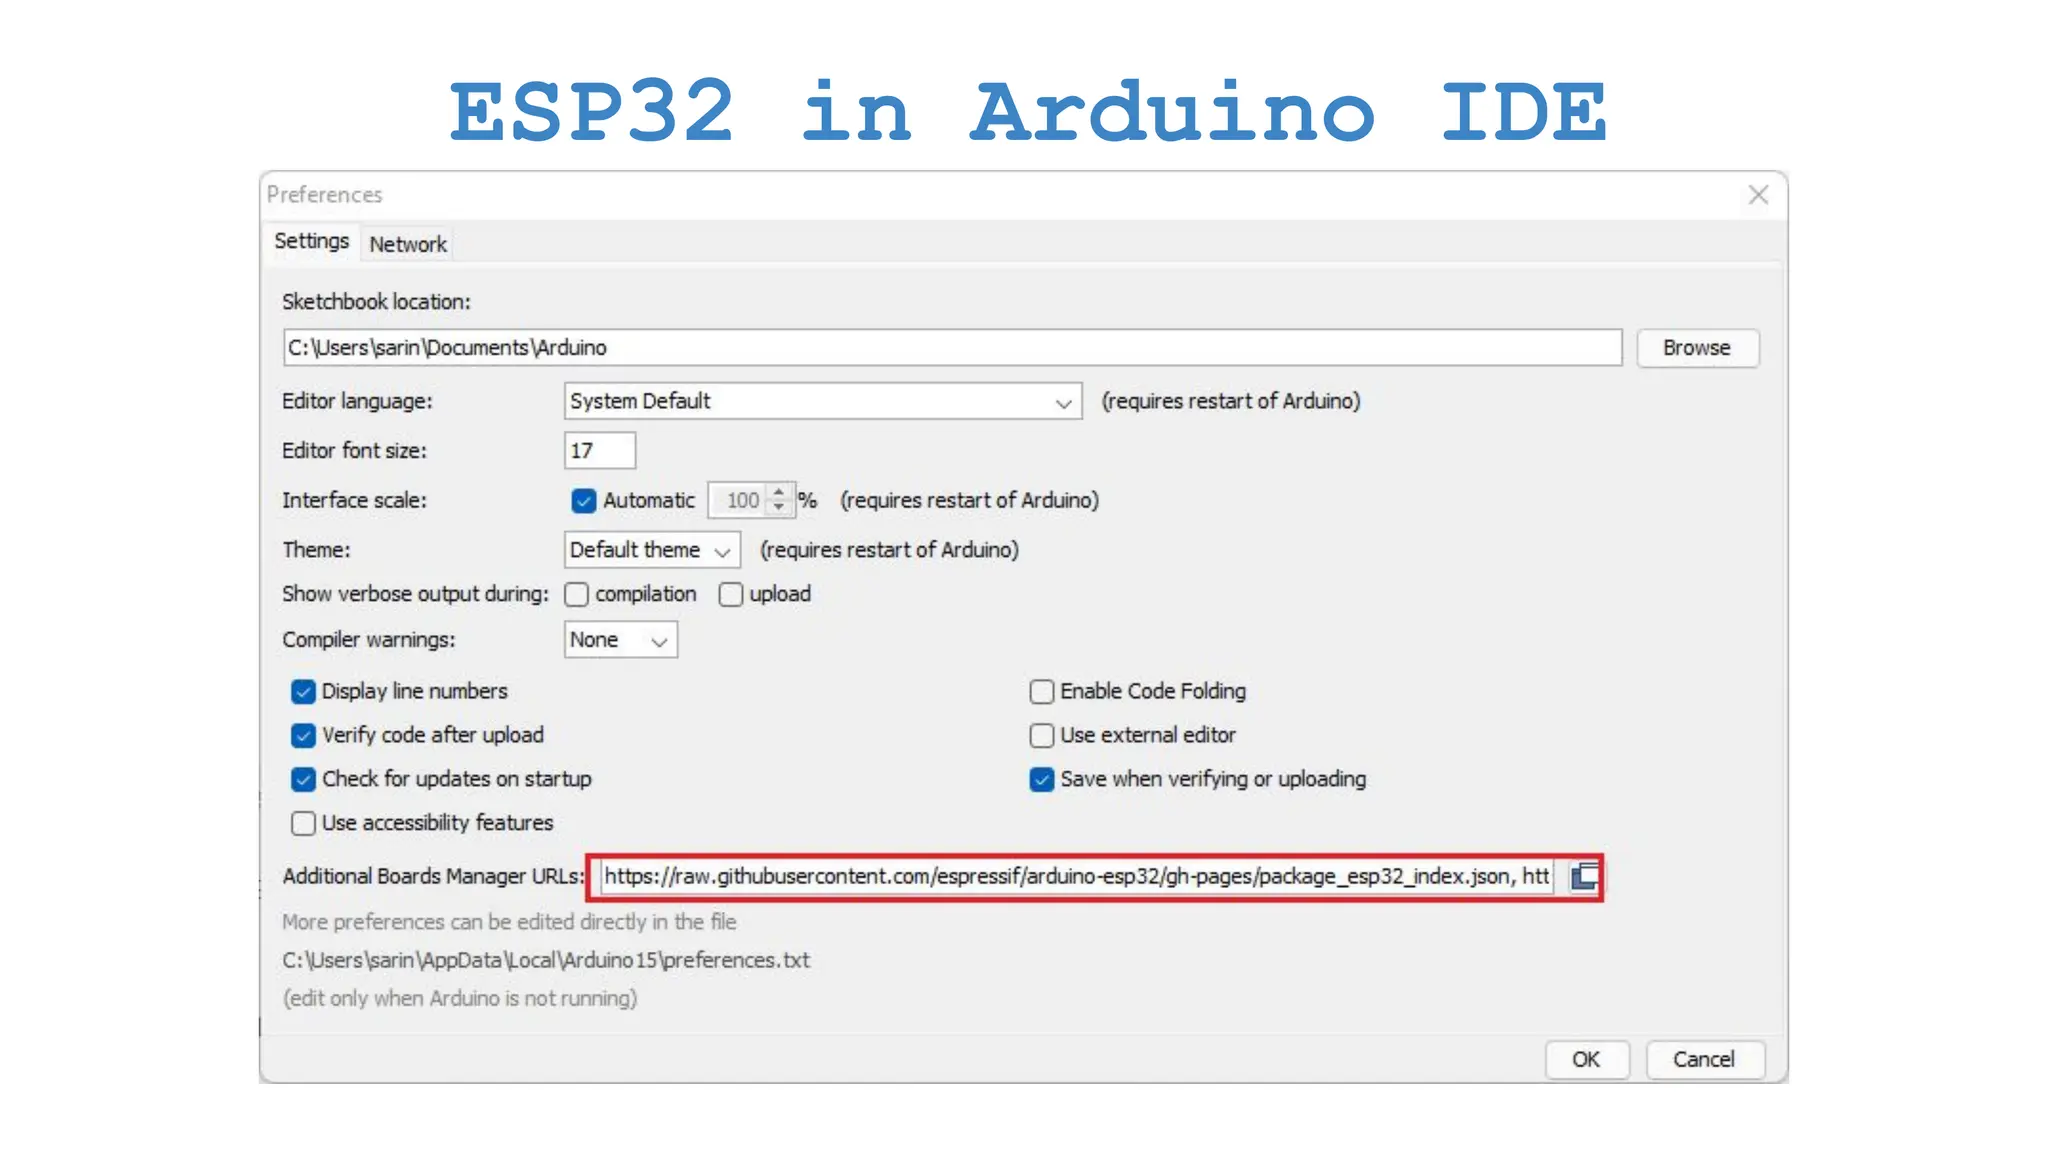Close the Preferences dialog with the X
2048x1152 pixels.
(1758, 195)
